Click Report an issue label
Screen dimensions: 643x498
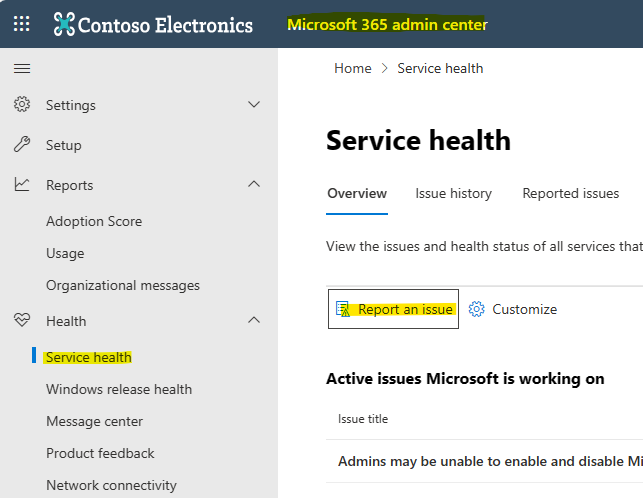(x=405, y=309)
